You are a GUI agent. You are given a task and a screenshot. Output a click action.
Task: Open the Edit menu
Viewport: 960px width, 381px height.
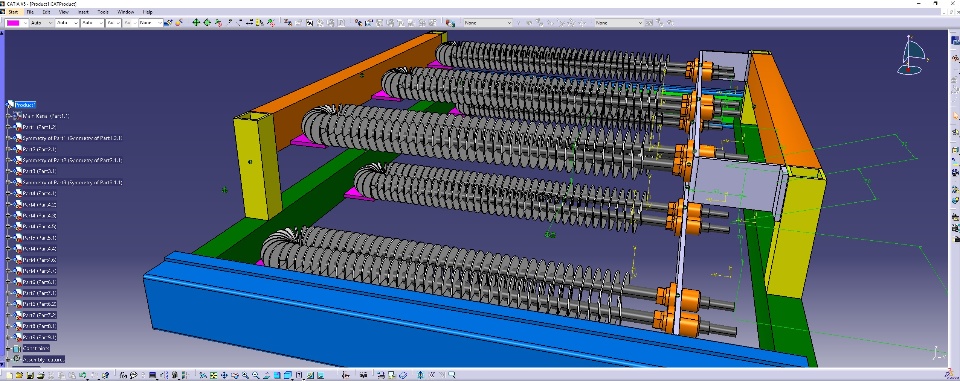point(46,12)
